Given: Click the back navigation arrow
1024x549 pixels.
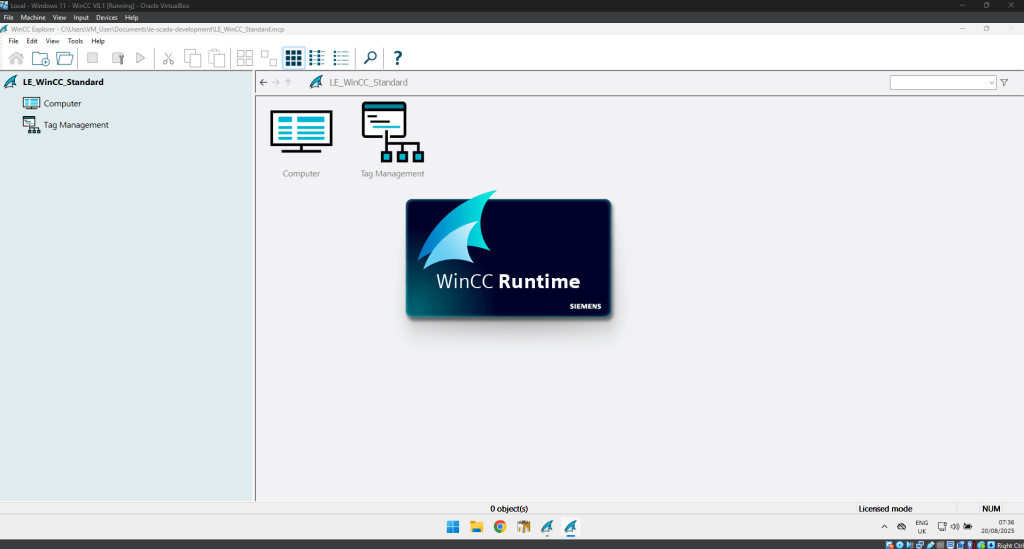Looking at the screenshot, I should tap(263, 82).
